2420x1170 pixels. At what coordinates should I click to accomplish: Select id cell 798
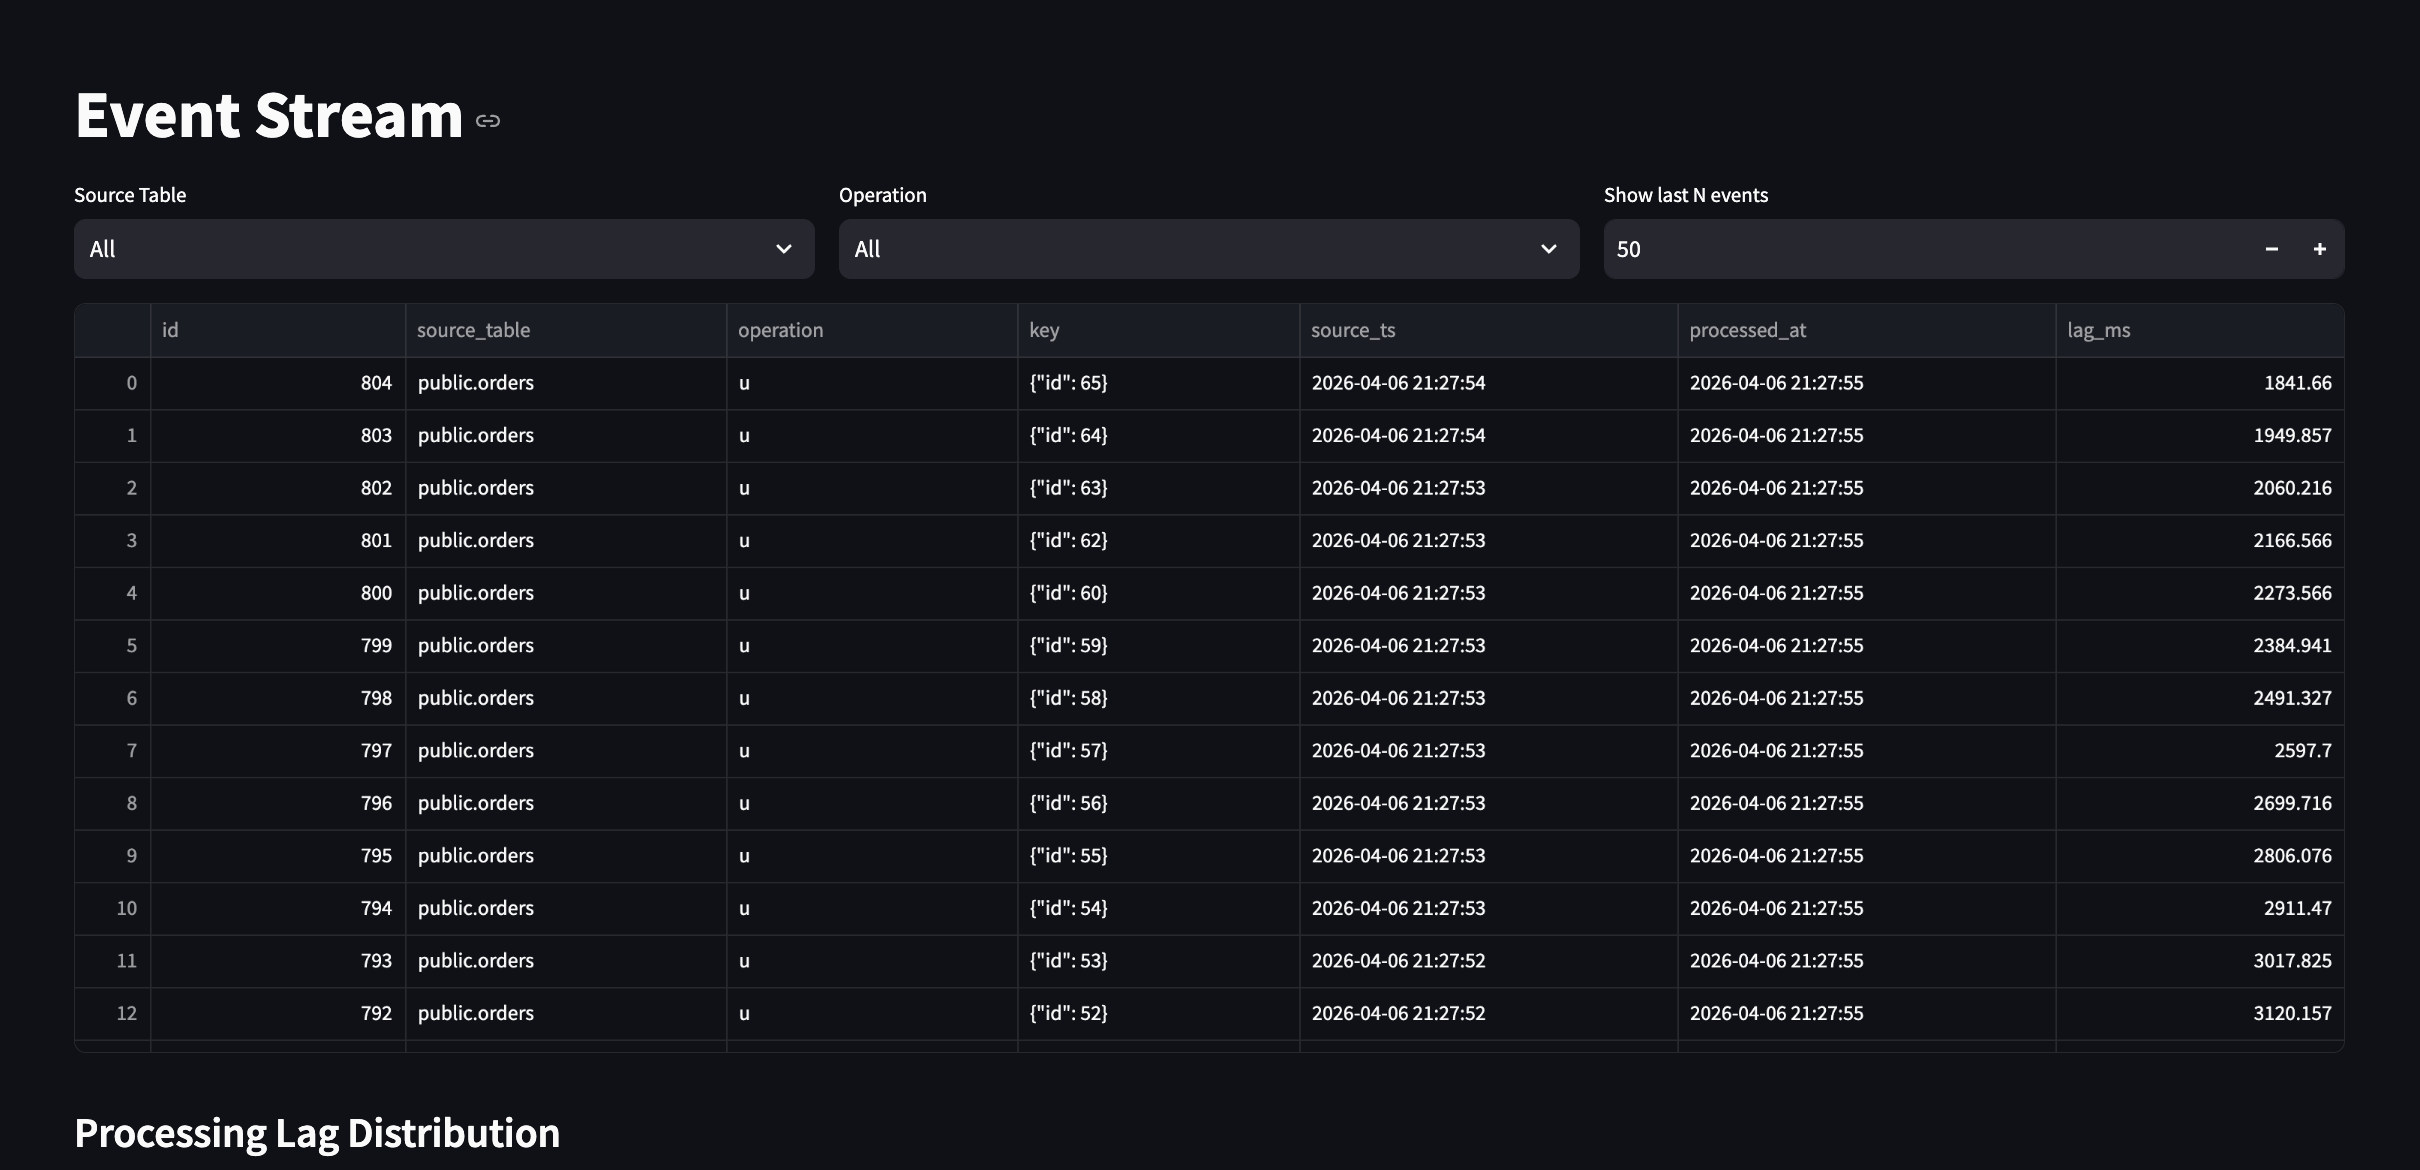point(278,698)
